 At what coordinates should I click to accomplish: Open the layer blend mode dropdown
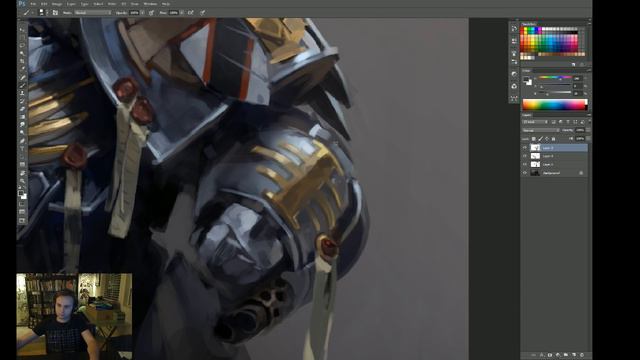coord(541,130)
